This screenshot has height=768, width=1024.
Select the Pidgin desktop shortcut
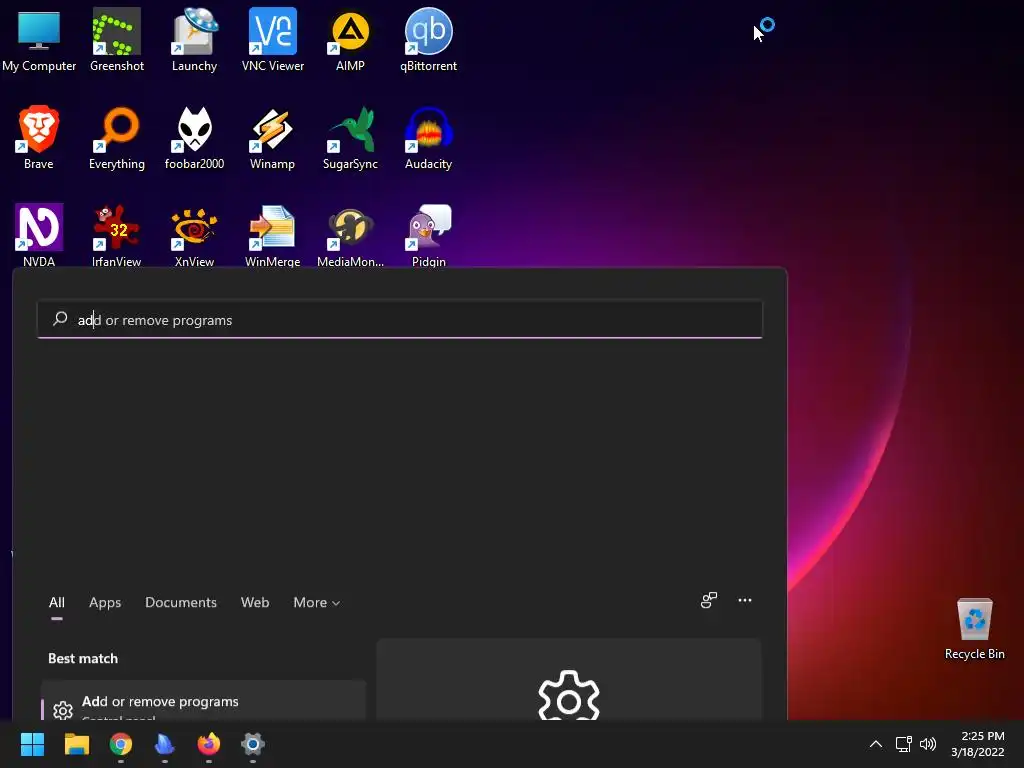click(x=428, y=235)
